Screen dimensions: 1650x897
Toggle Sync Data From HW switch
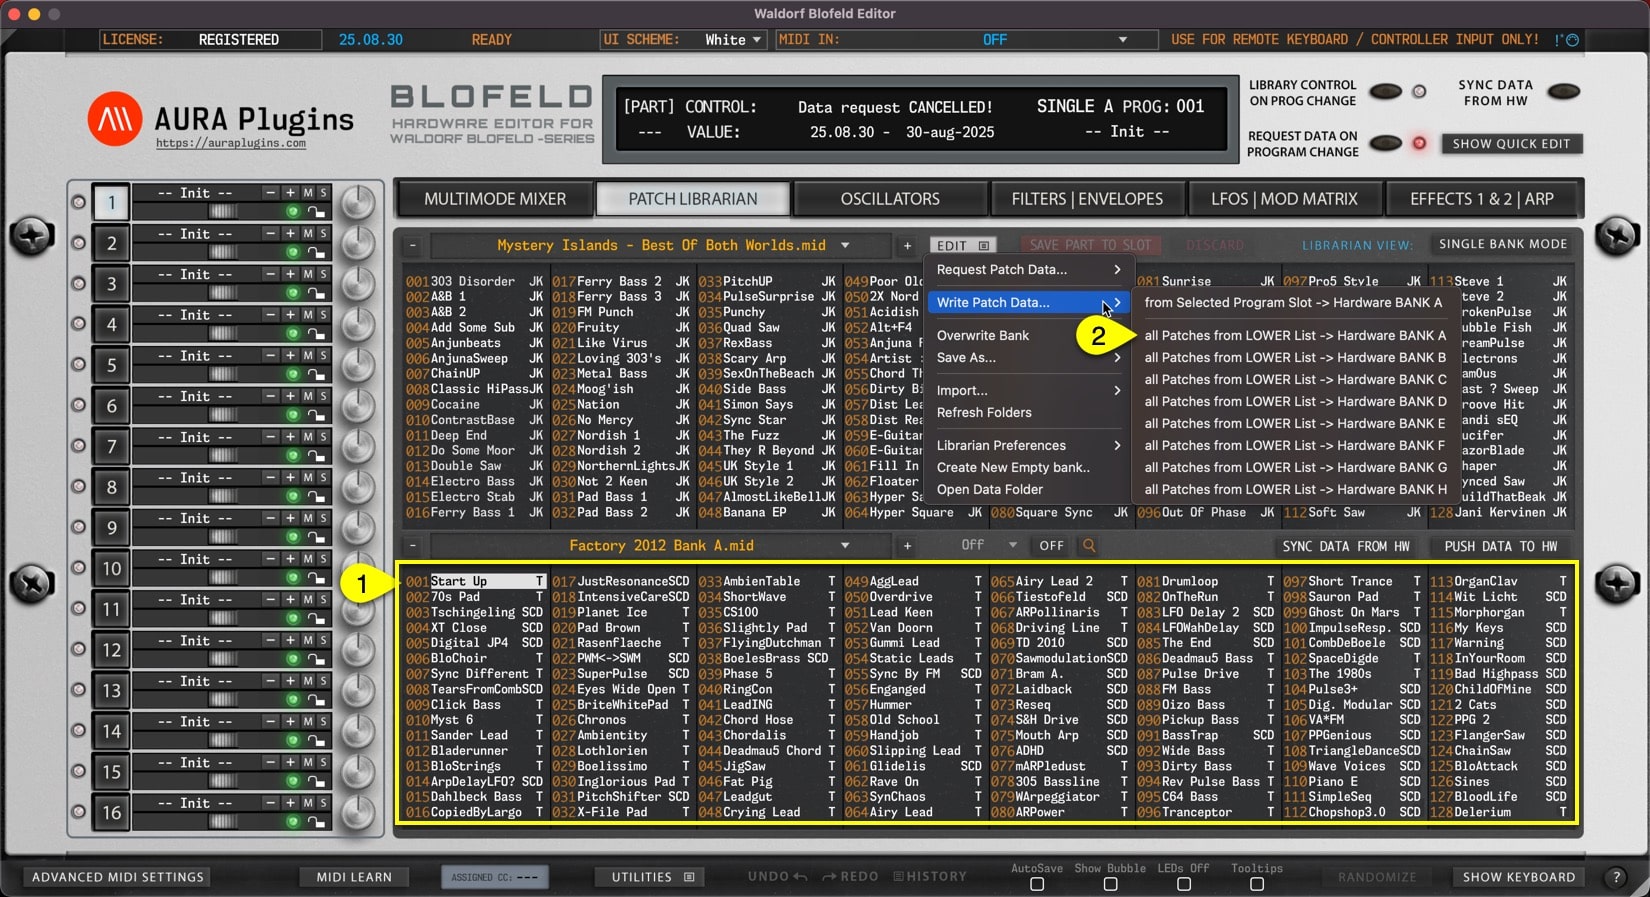pyautogui.click(x=1563, y=92)
